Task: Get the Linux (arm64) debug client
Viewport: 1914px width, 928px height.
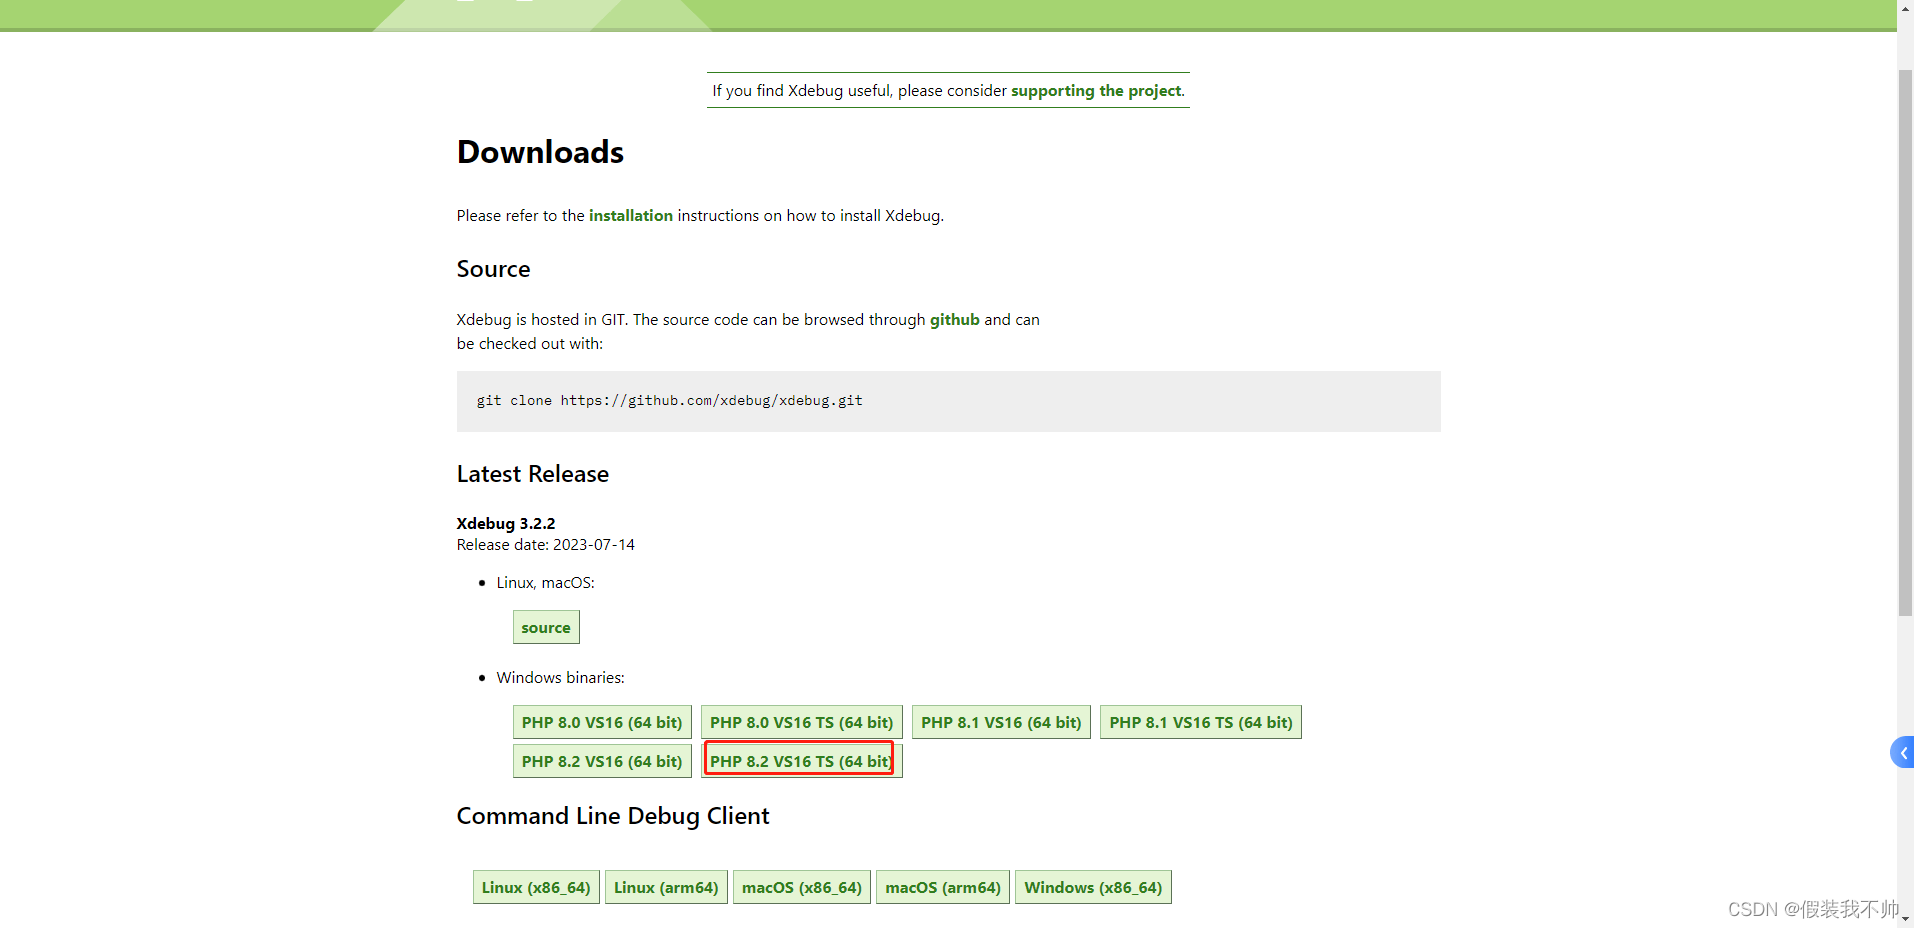Action: pos(666,888)
